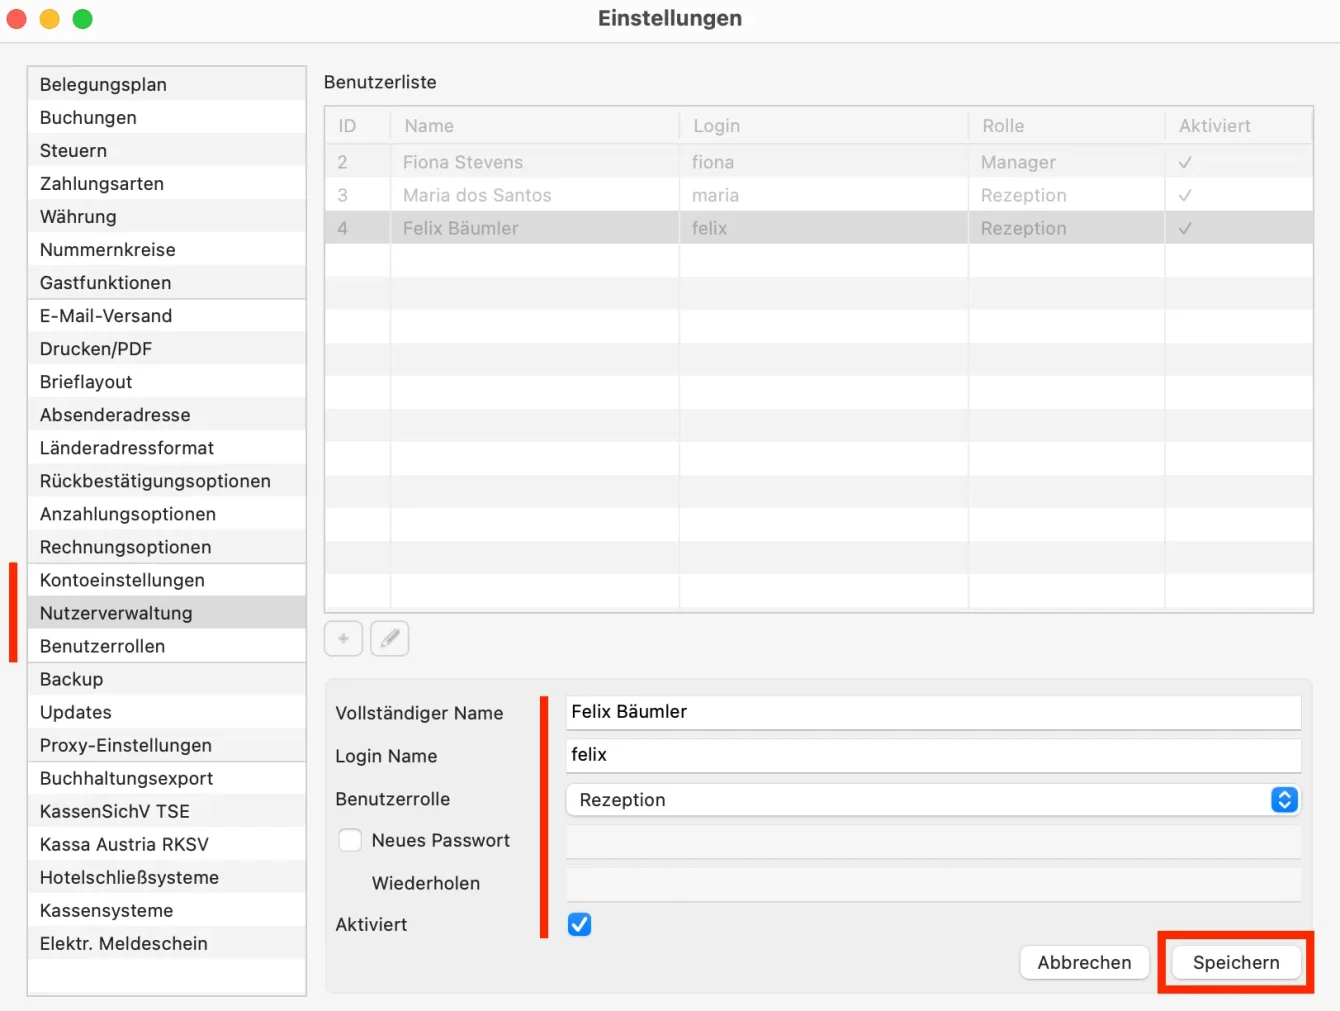Open Länderadressformat section
Image resolution: width=1340 pixels, height=1011 pixels.
click(167, 447)
